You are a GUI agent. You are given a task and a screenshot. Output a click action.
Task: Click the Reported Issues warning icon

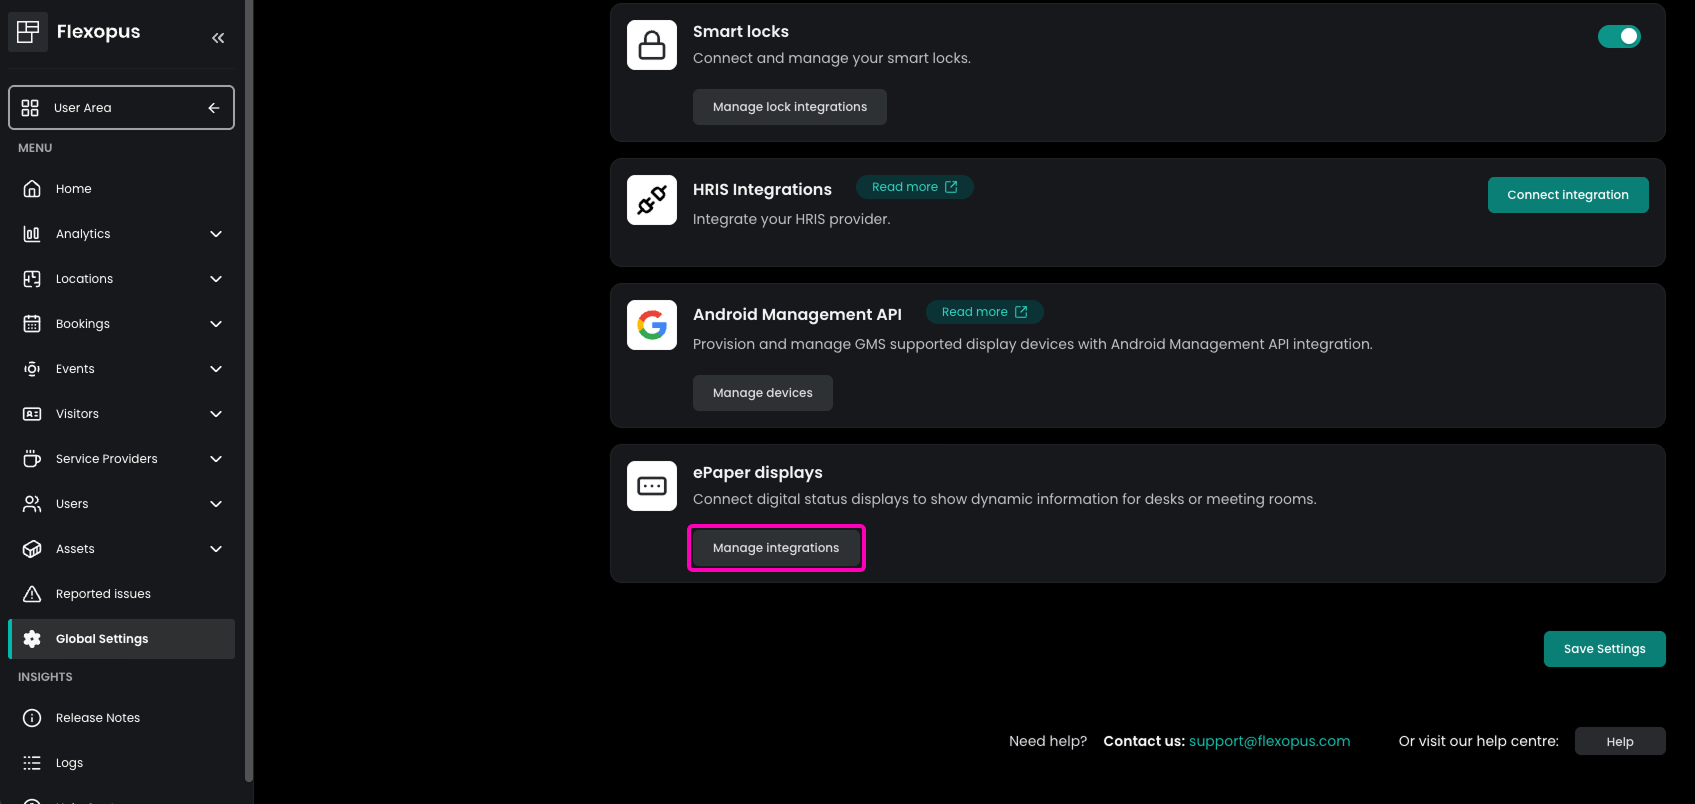click(32, 594)
